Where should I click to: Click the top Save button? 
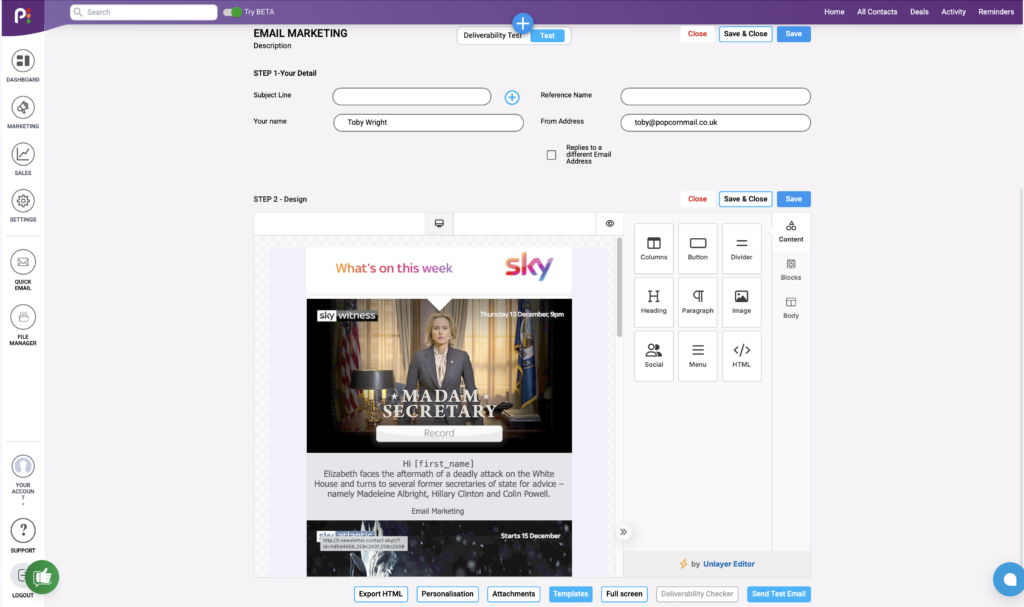[x=793, y=34]
